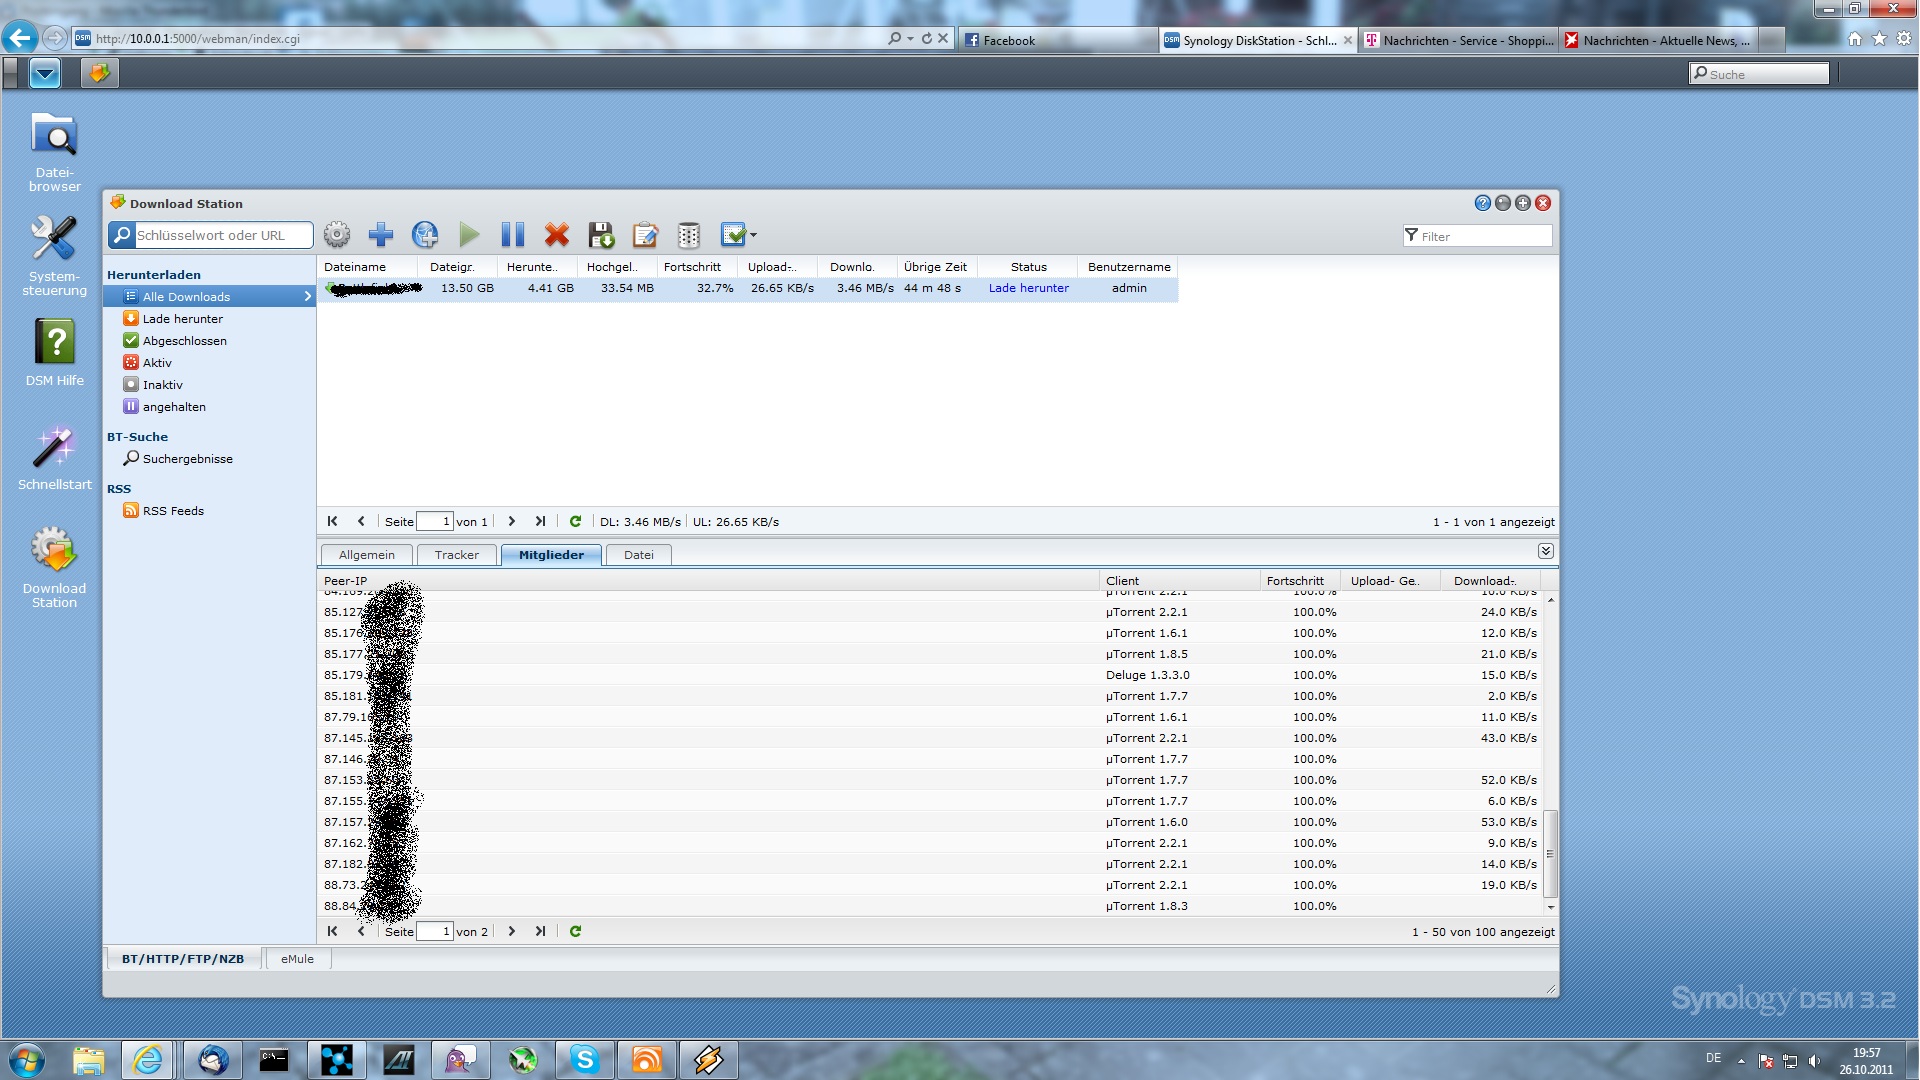Open the checkmark selection dropdown arrow

(x=753, y=236)
